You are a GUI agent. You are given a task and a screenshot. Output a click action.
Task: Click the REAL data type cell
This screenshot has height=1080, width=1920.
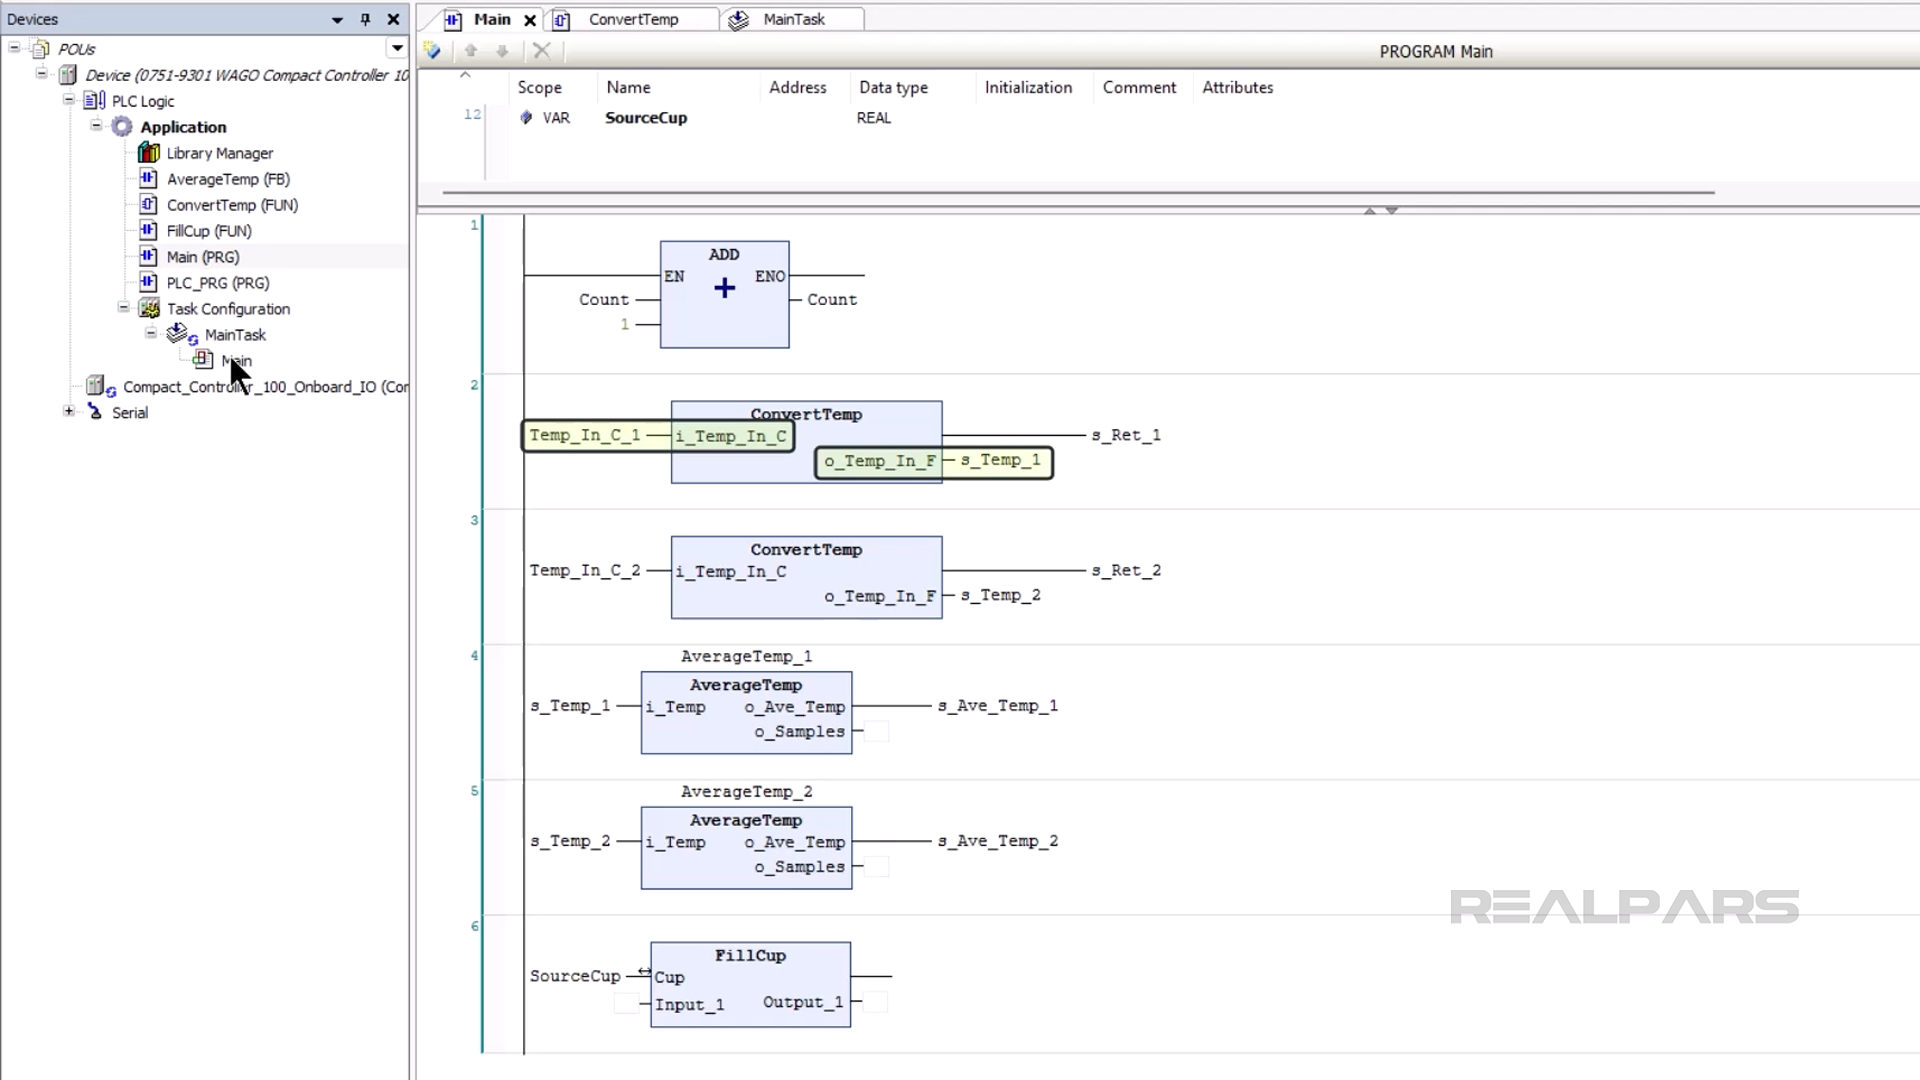pyautogui.click(x=873, y=118)
